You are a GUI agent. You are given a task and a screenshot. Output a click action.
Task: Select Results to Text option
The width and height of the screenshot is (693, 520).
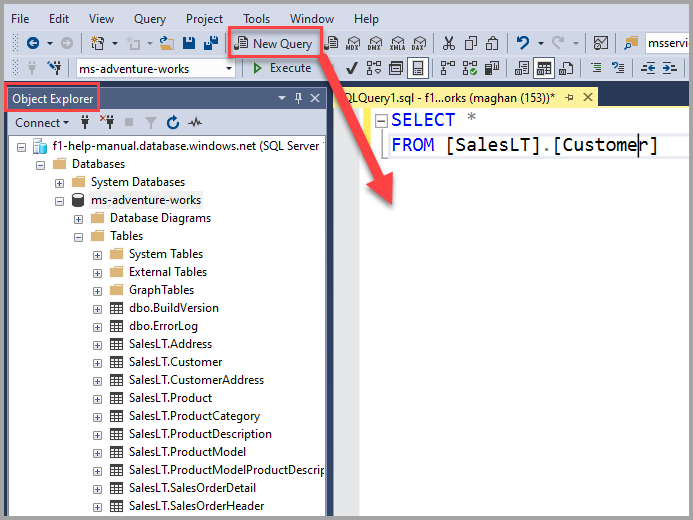(522, 68)
